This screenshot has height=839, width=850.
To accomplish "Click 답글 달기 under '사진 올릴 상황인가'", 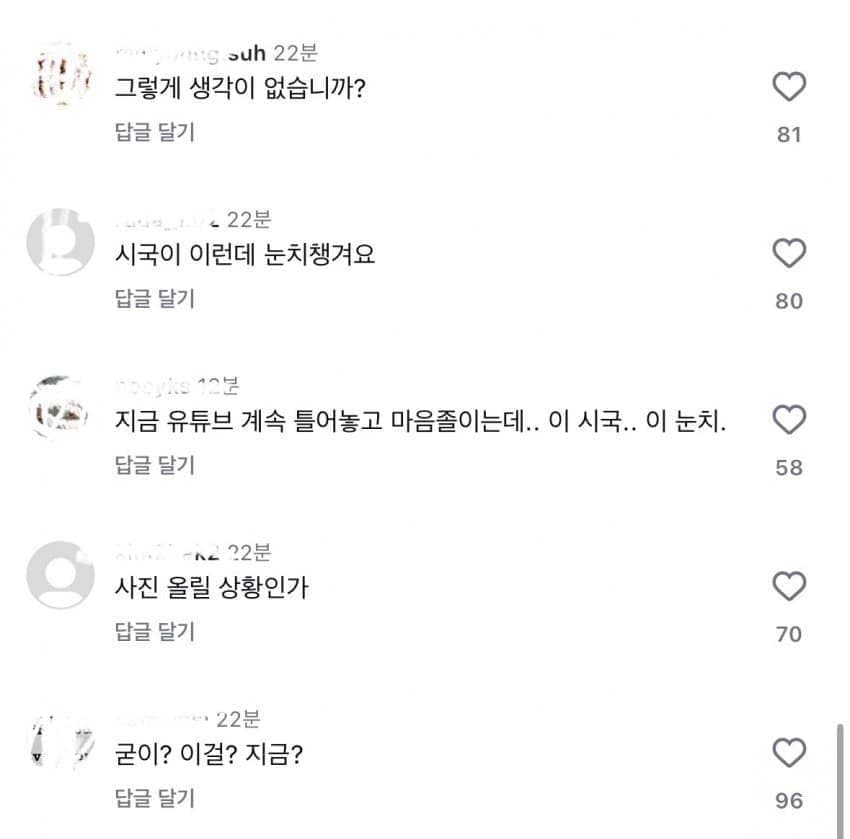I will pyautogui.click(x=155, y=631).
